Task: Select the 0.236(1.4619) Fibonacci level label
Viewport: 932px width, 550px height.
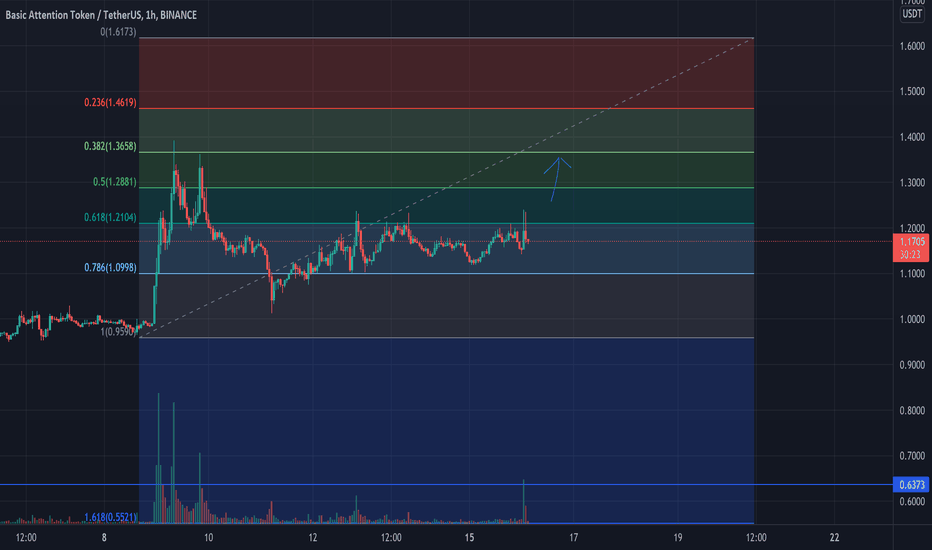Action: (x=110, y=102)
